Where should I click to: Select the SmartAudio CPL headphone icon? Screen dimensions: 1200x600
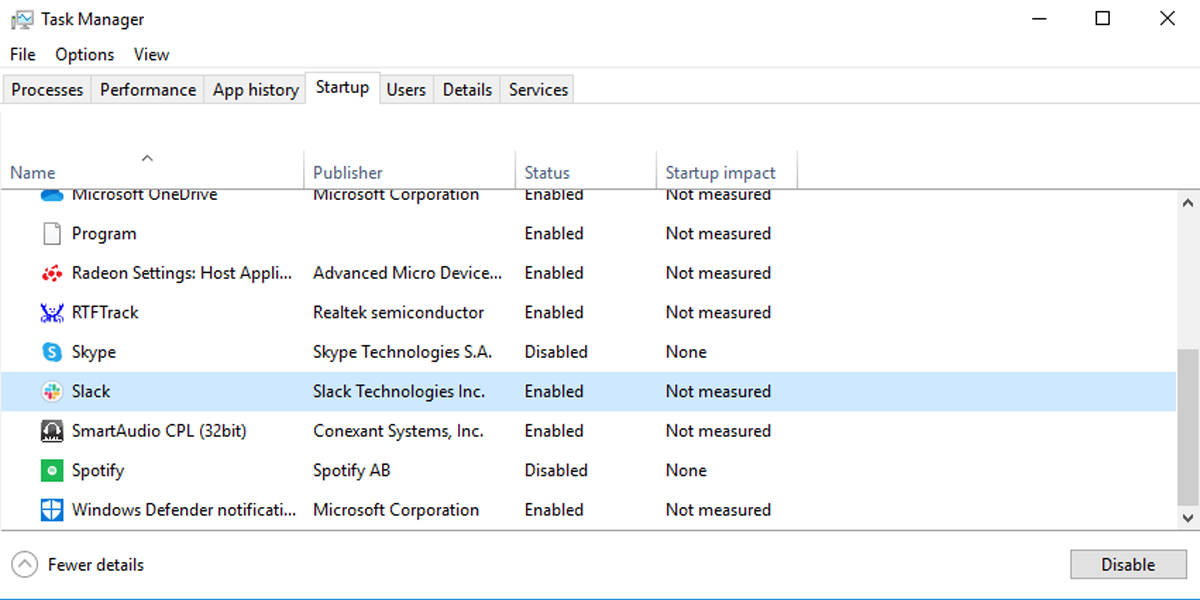tap(52, 431)
